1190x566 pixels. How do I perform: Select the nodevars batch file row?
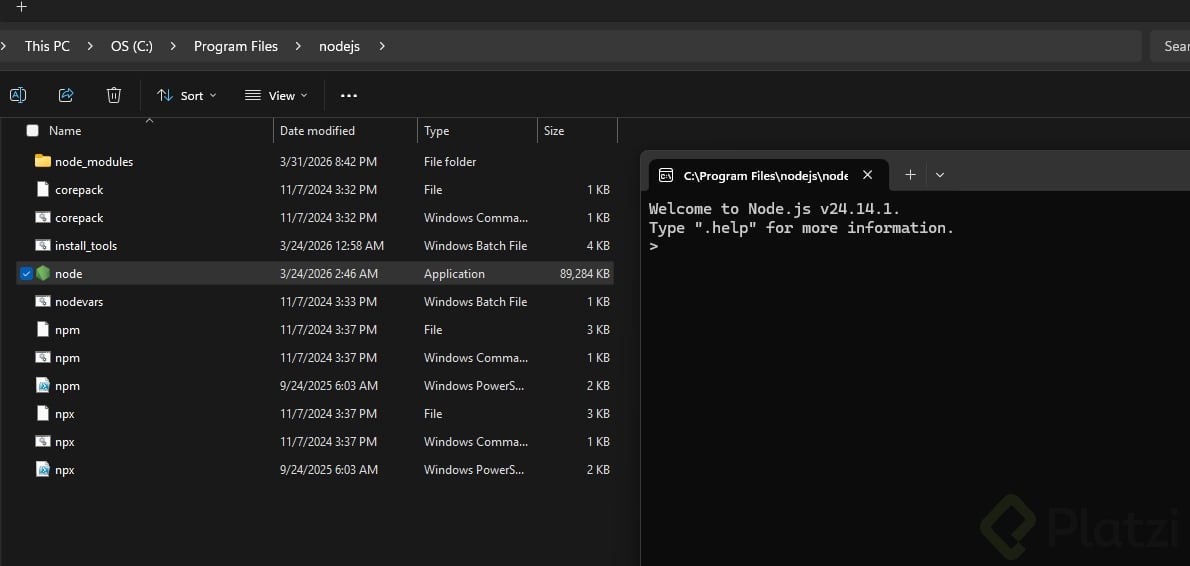[79, 301]
